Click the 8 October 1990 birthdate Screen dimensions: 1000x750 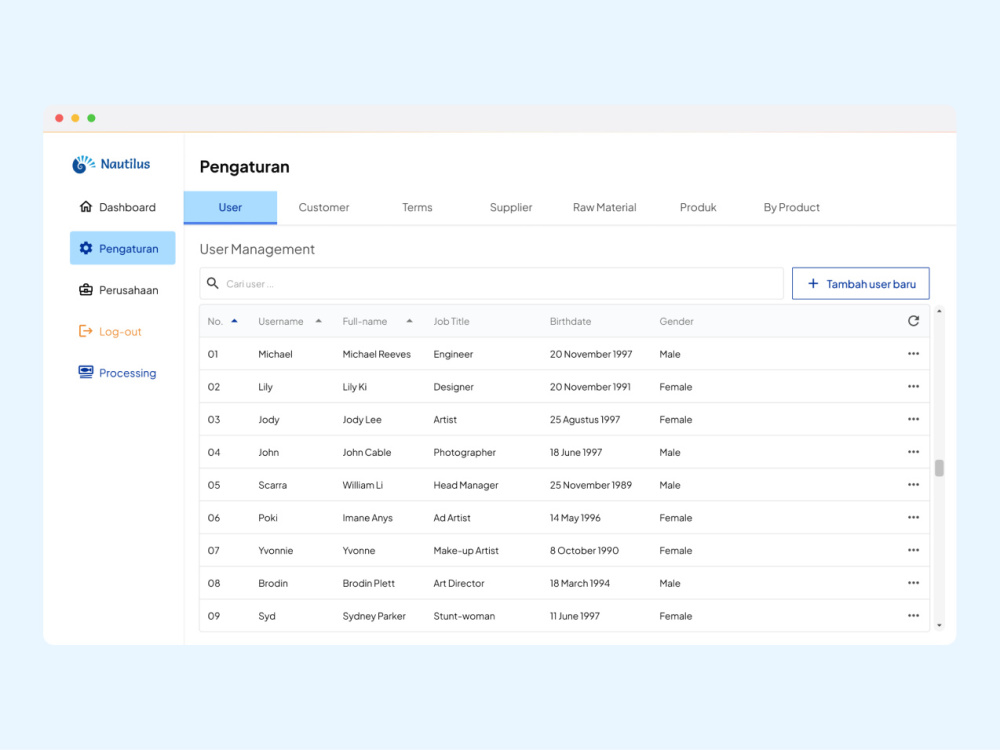pos(584,550)
